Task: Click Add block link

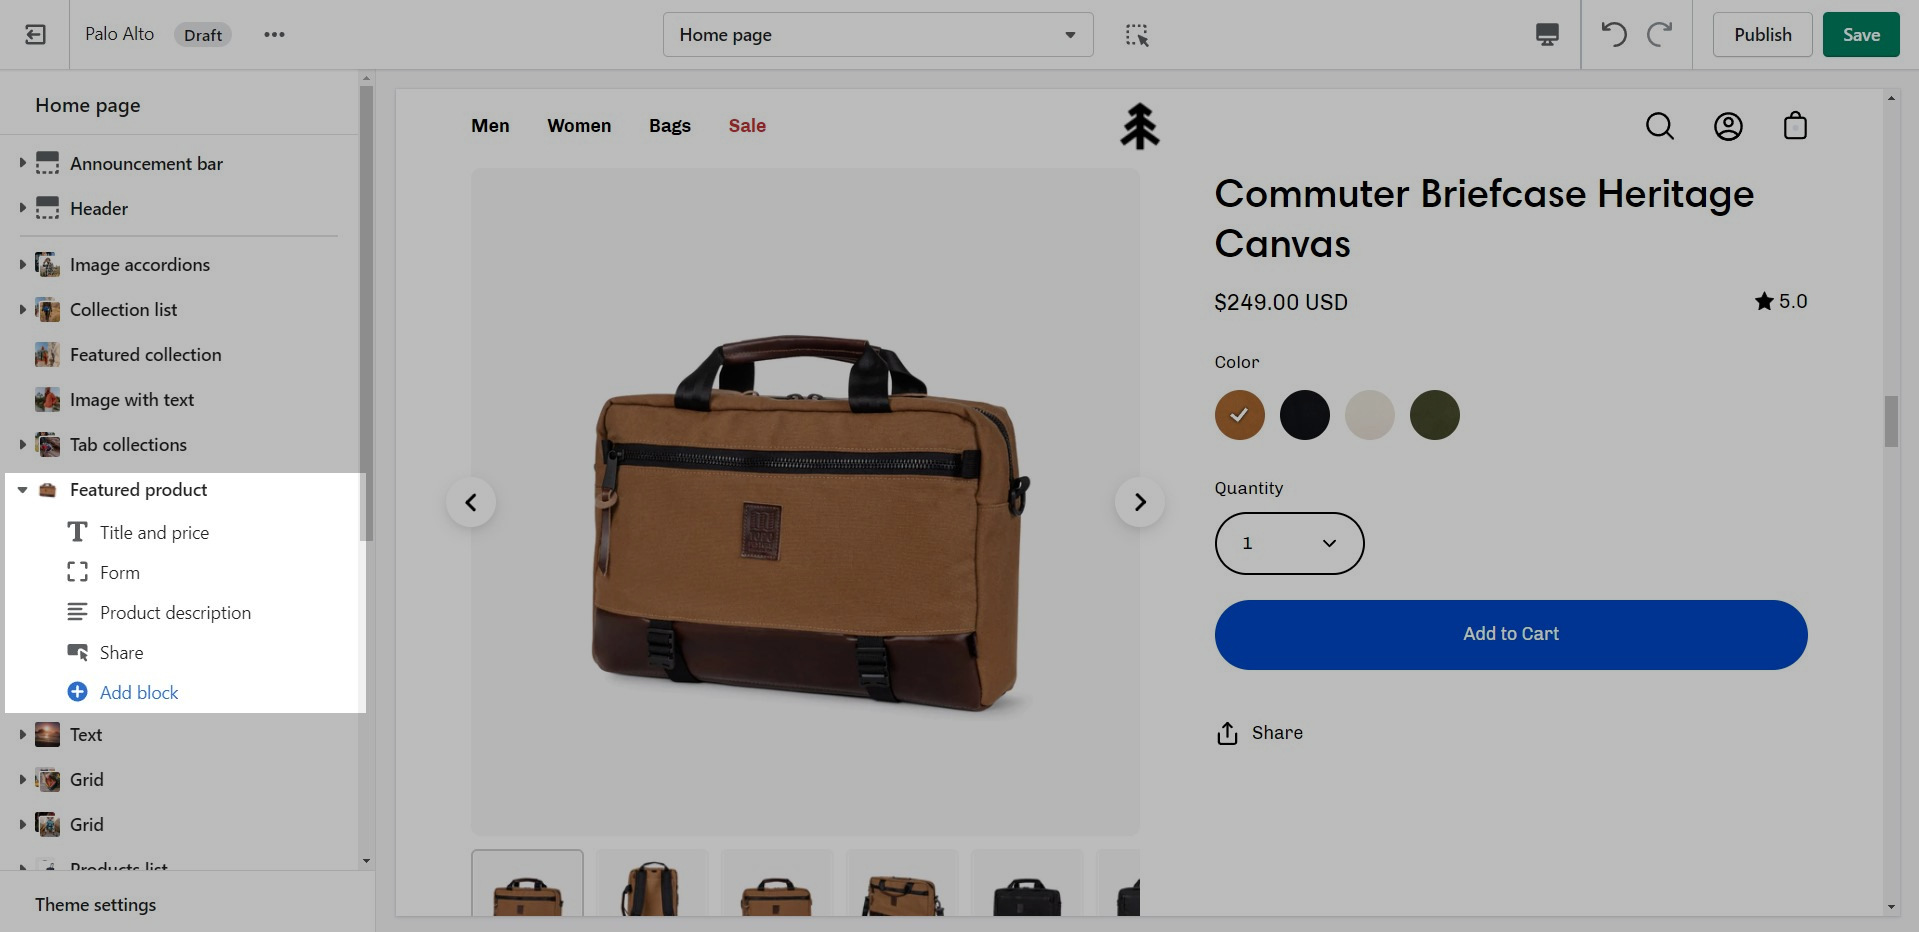Action: pyautogui.click(x=139, y=692)
